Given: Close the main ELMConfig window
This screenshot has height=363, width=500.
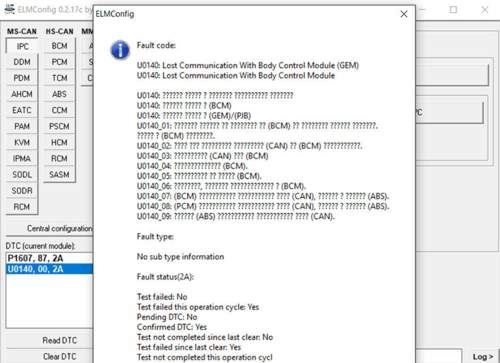Looking at the screenshot, I should [485, 10].
